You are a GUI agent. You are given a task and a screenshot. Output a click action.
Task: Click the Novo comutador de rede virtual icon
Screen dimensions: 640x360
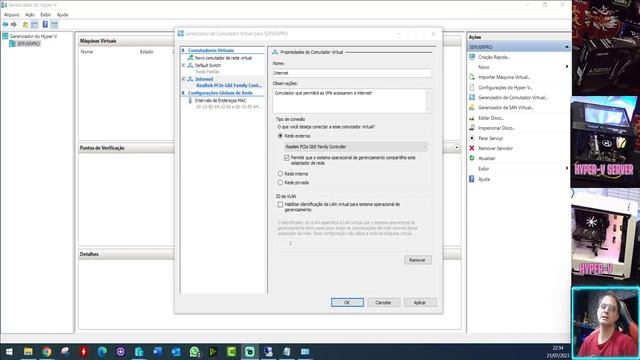tap(190, 58)
